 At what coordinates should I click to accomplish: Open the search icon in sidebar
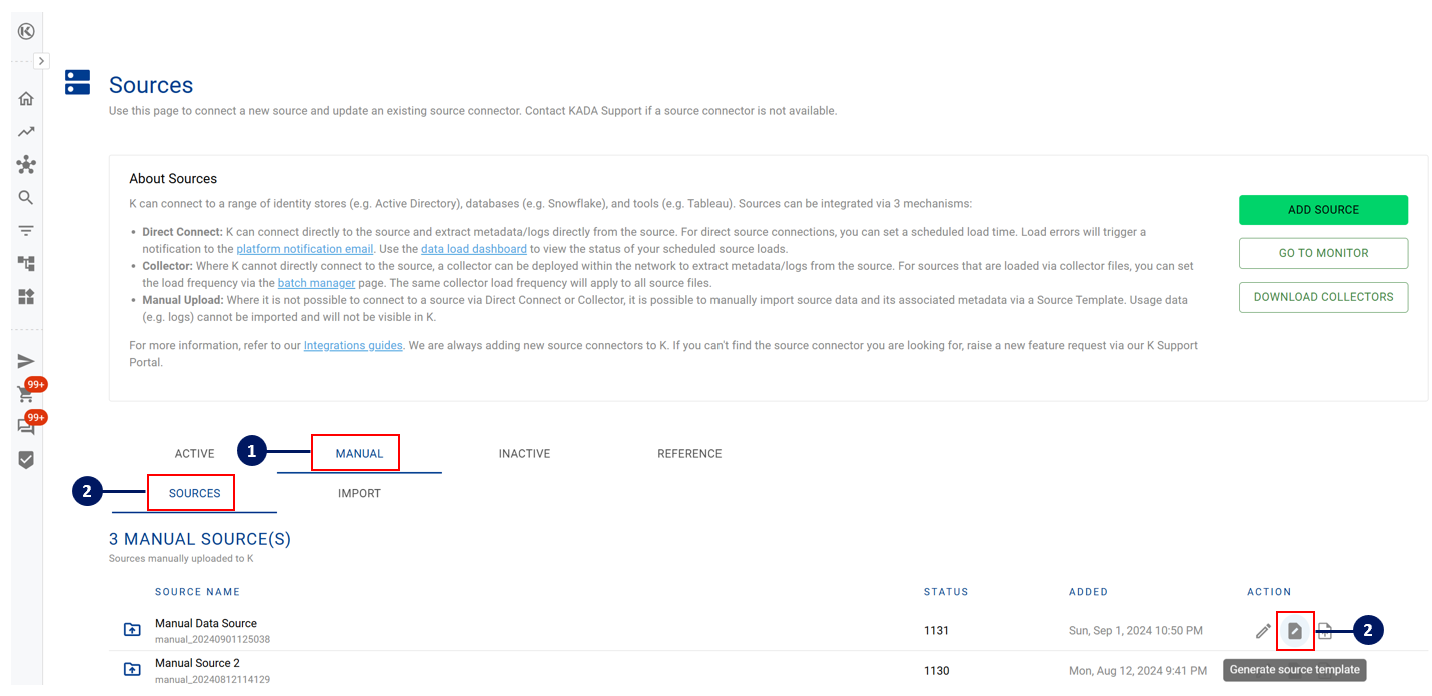(x=26, y=197)
